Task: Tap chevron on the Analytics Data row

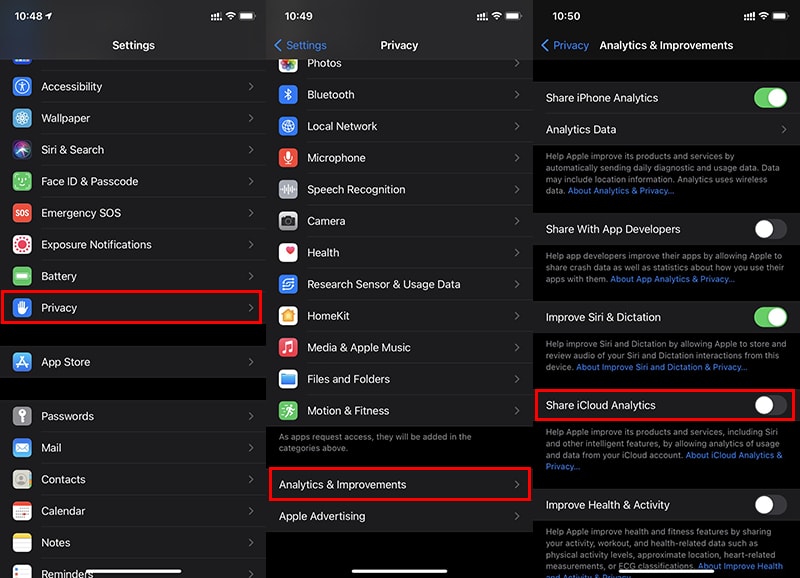Action: pyautogui.click(x=784, y=130)
